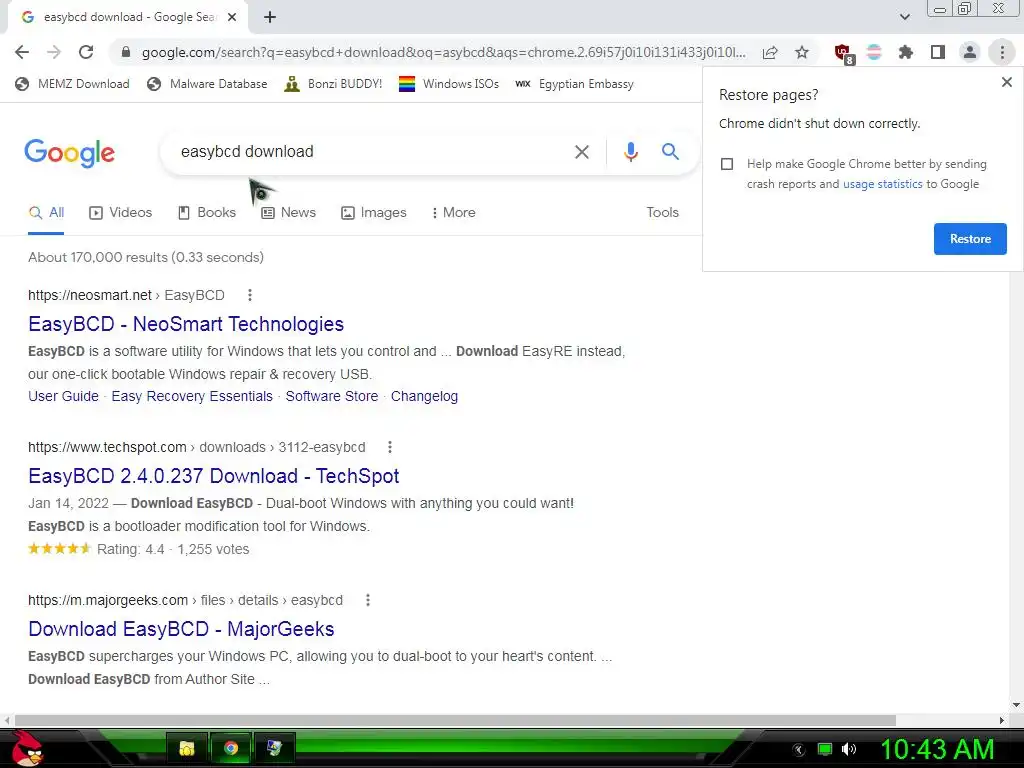
Task: Submit search using the magnifier icon
Action: coord(670,152)
